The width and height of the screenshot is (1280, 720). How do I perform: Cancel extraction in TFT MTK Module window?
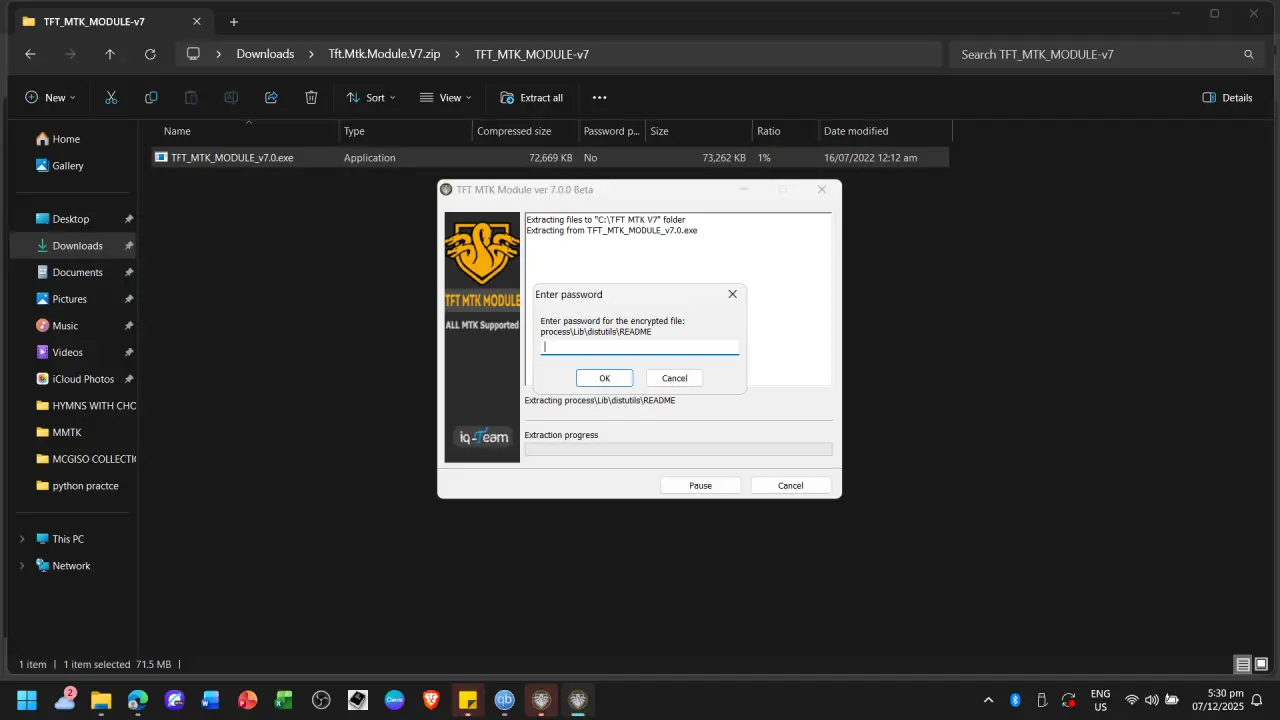point(791,485)
